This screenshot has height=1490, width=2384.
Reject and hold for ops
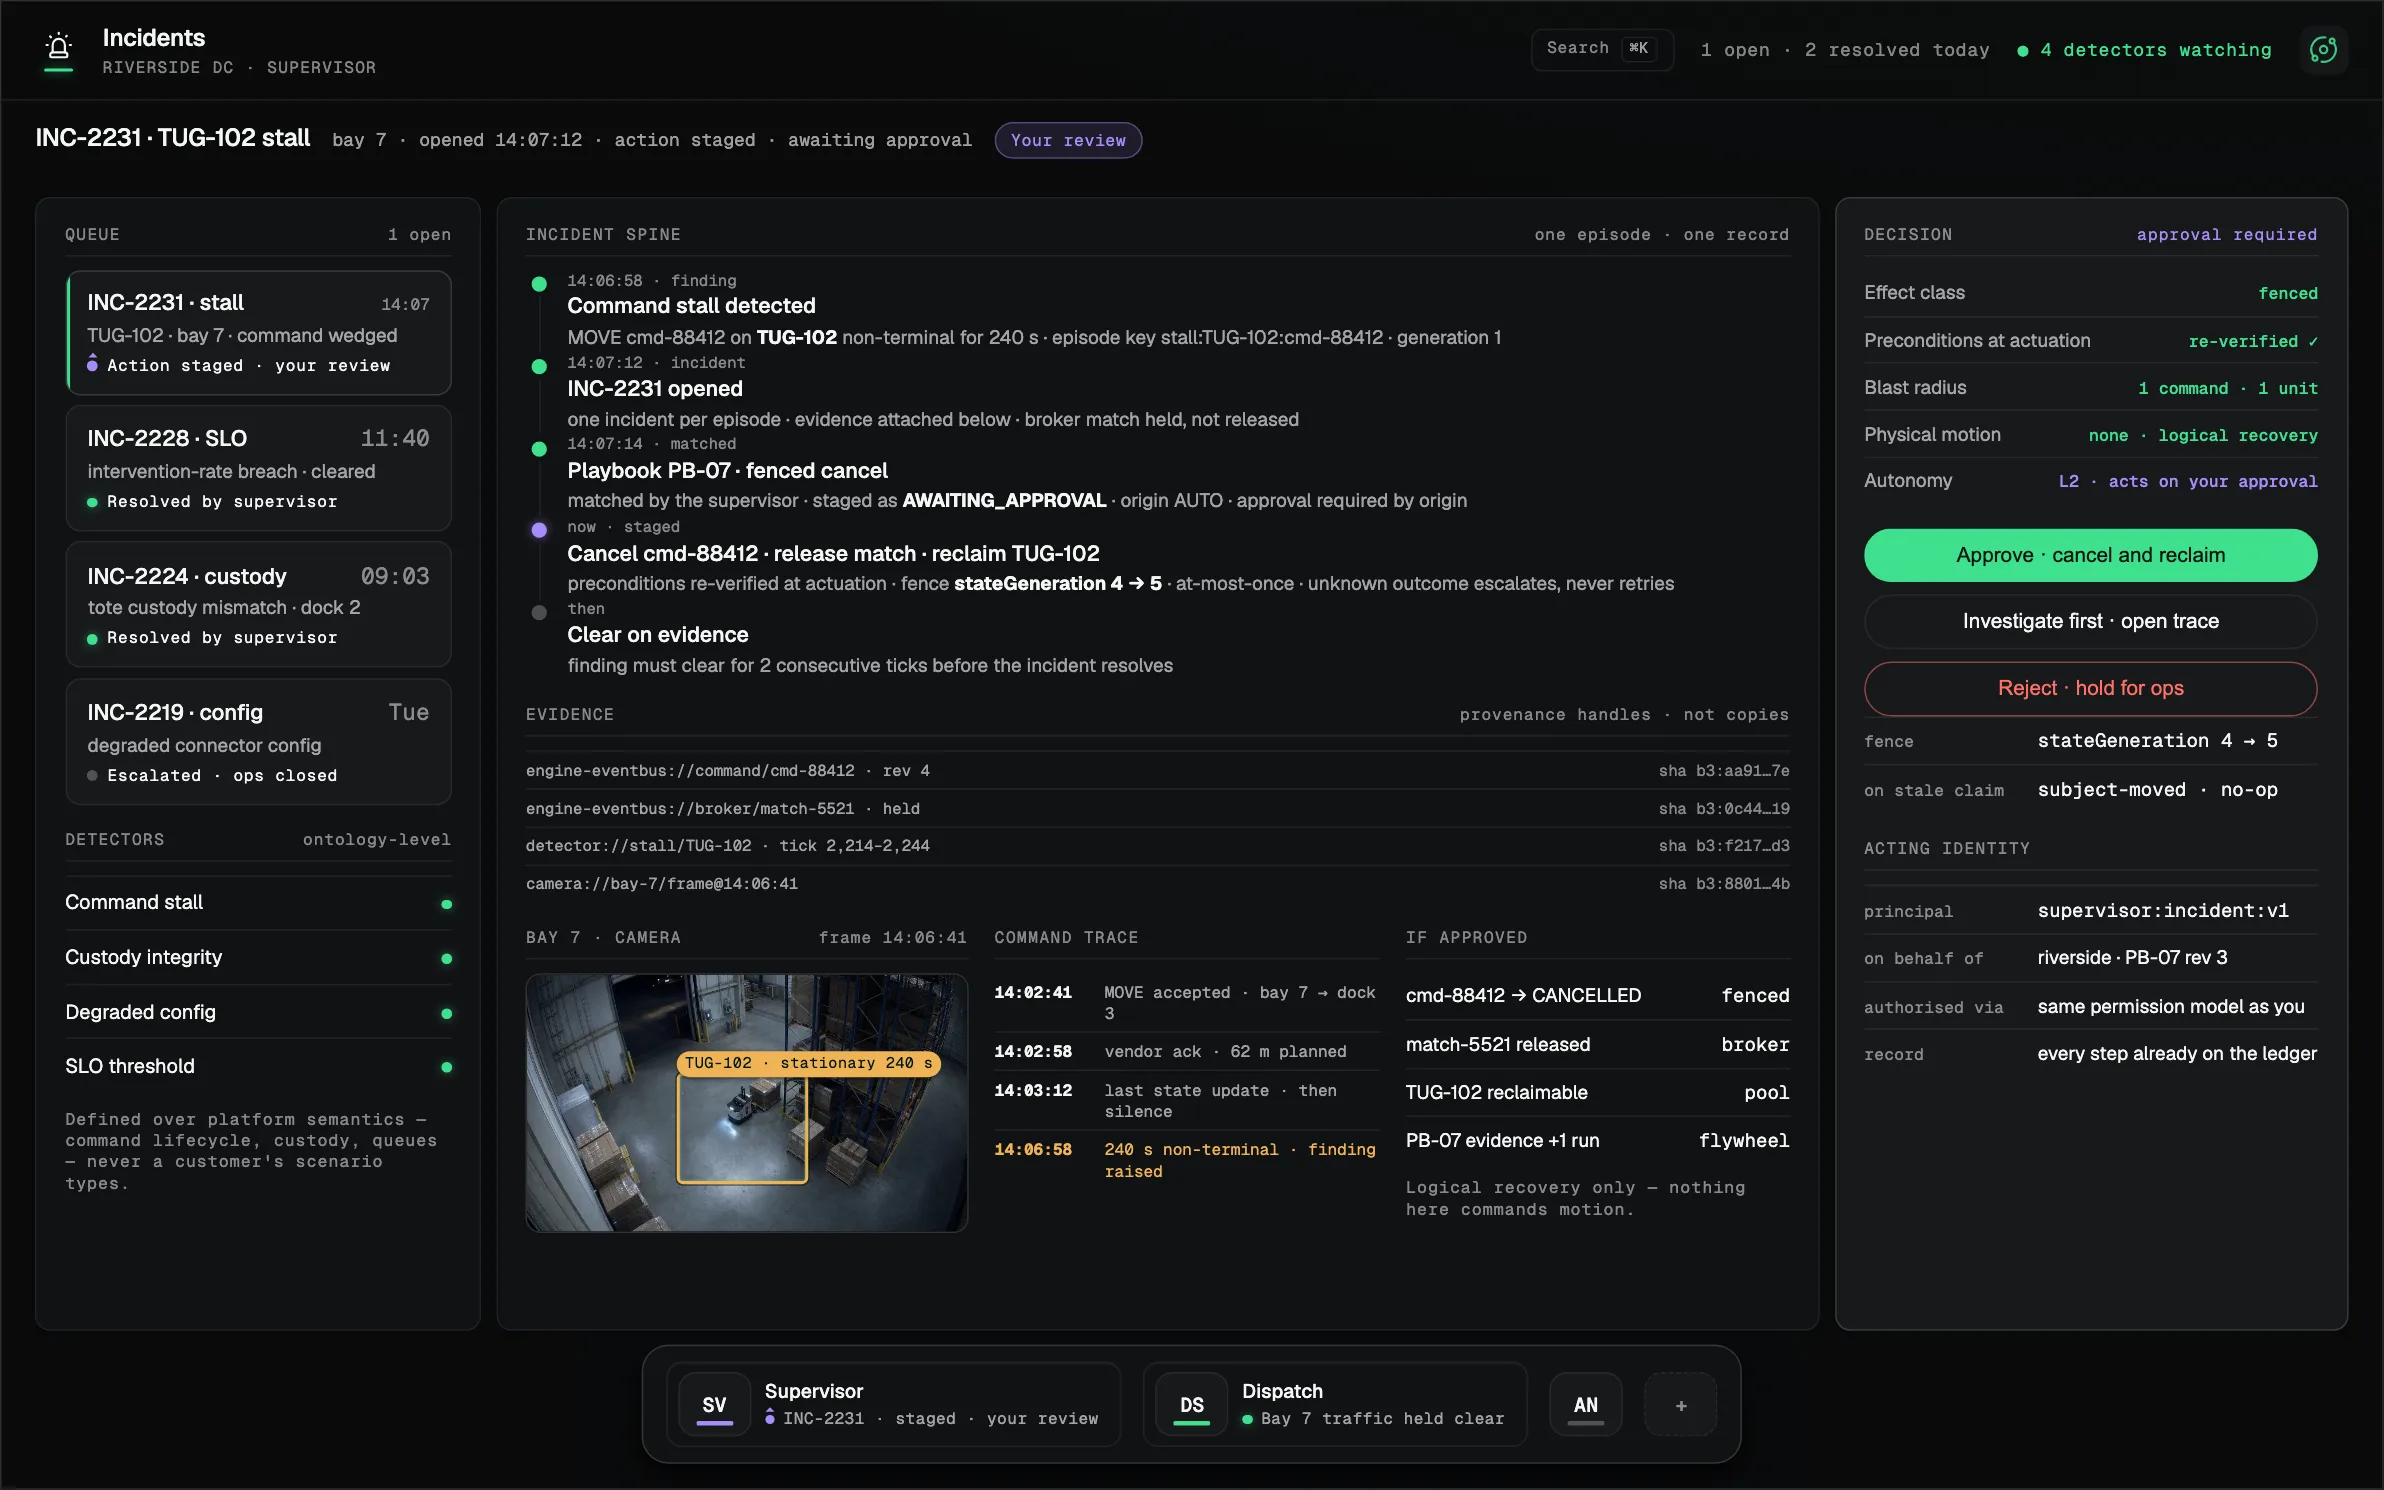point(2090,688)
